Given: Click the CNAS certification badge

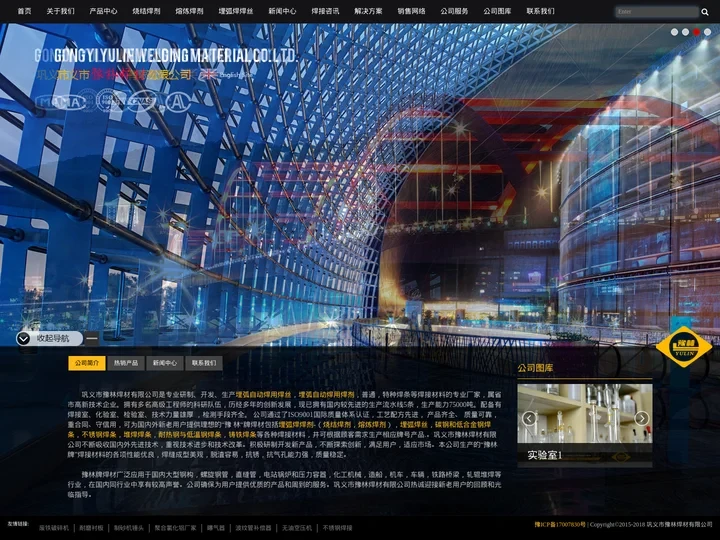Looking at the screenshot, I should pos(141,101).
